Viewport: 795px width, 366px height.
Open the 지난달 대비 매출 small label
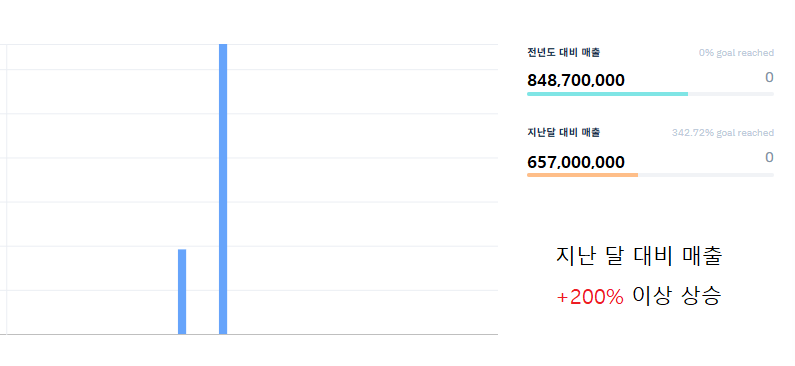coord(564,133)
